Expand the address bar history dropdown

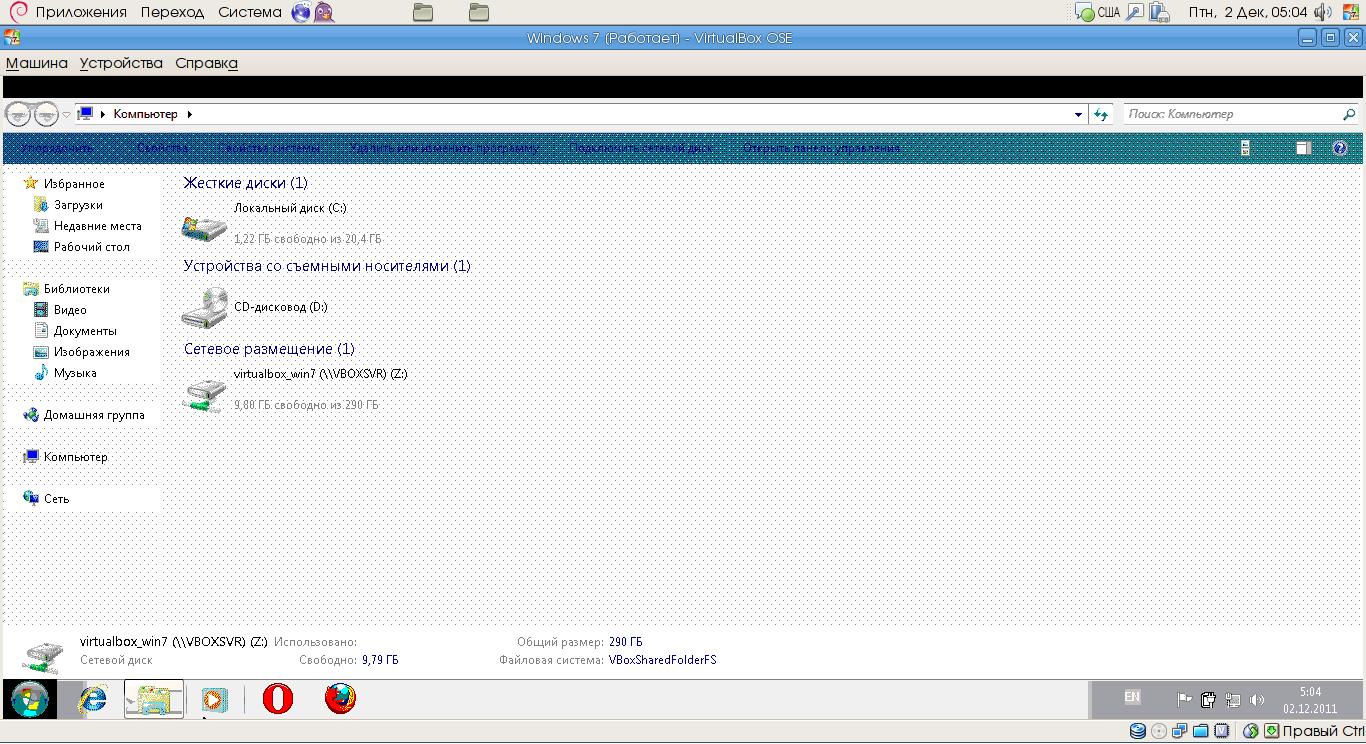(x=1078, y=115)
